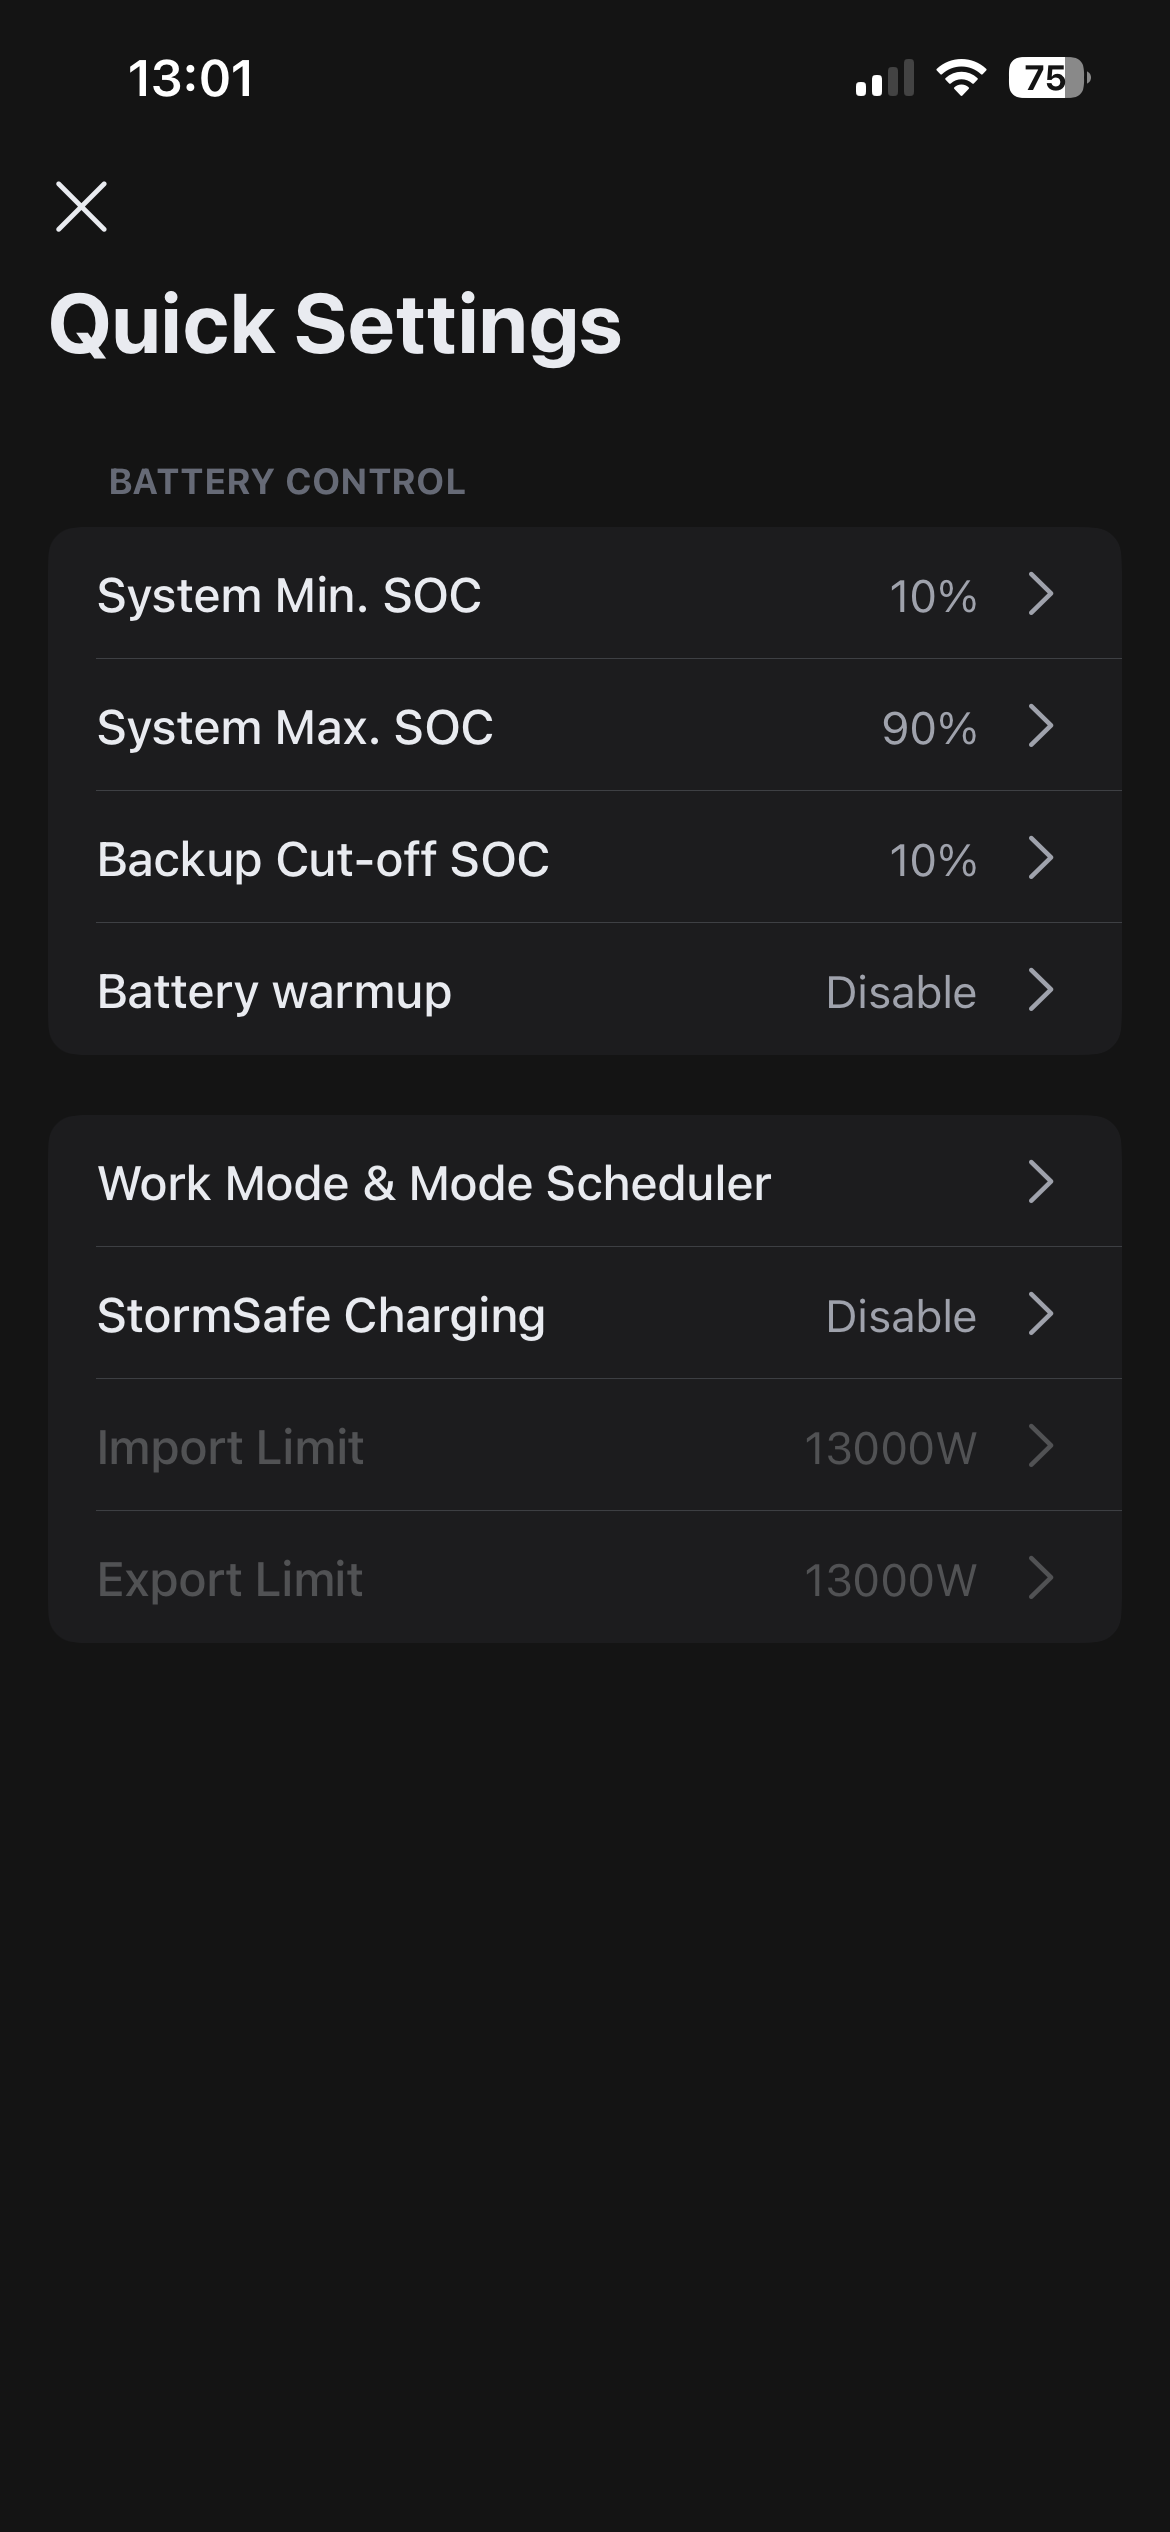
Task: Tap the chevron beside System Max. SOC
Action: tap(1041, 726)
